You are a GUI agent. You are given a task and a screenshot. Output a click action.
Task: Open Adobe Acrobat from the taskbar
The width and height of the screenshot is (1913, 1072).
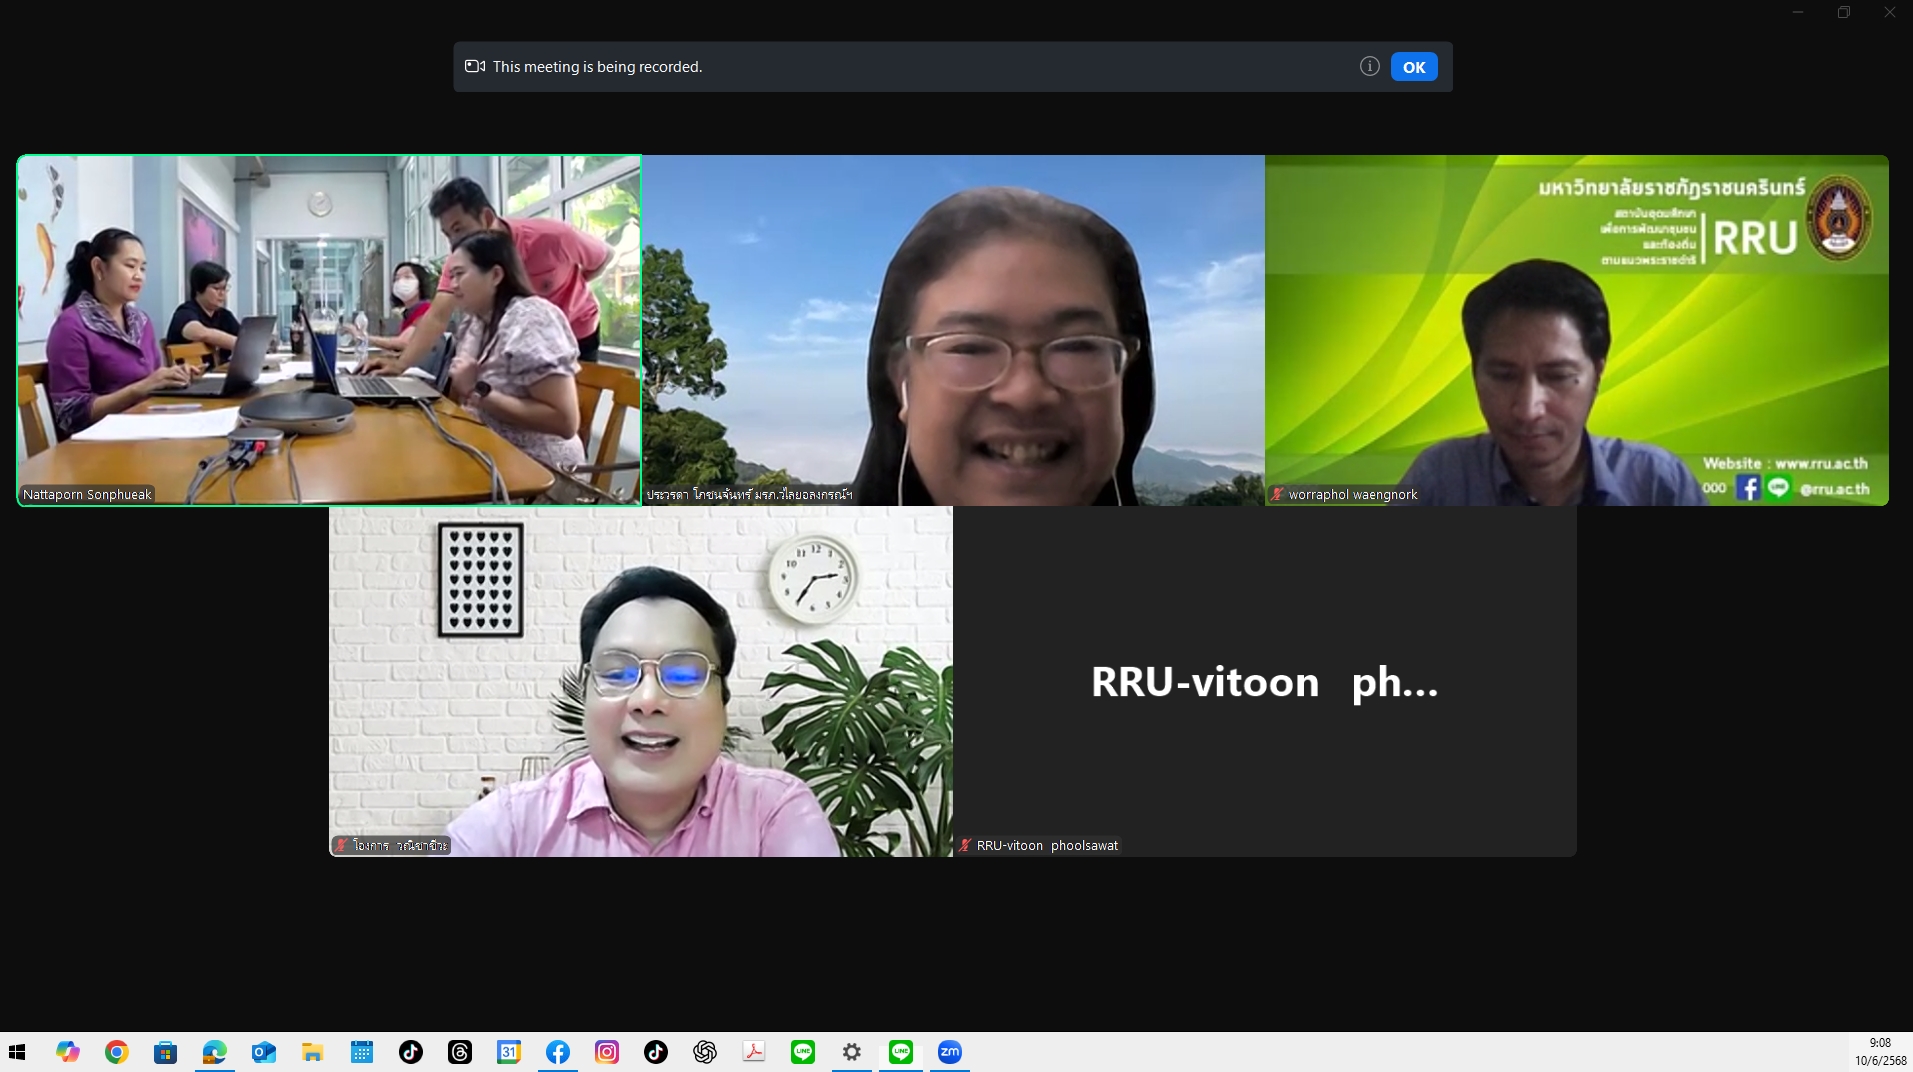pyautogui.click(x=754, y=1052)
